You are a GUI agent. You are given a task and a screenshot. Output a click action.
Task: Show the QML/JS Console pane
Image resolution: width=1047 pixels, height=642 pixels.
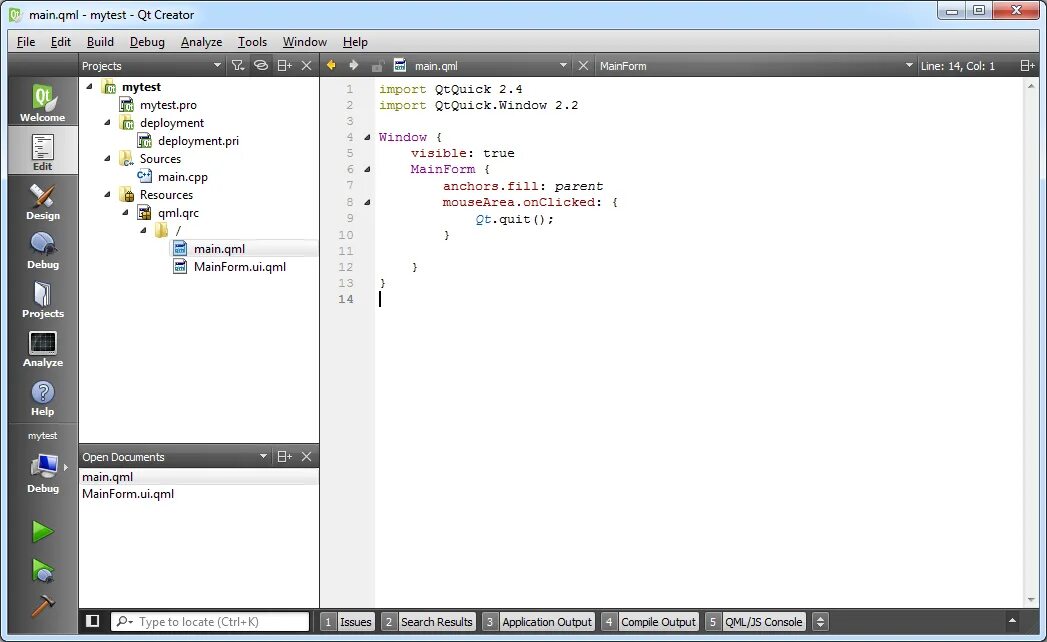click(755, 621)
